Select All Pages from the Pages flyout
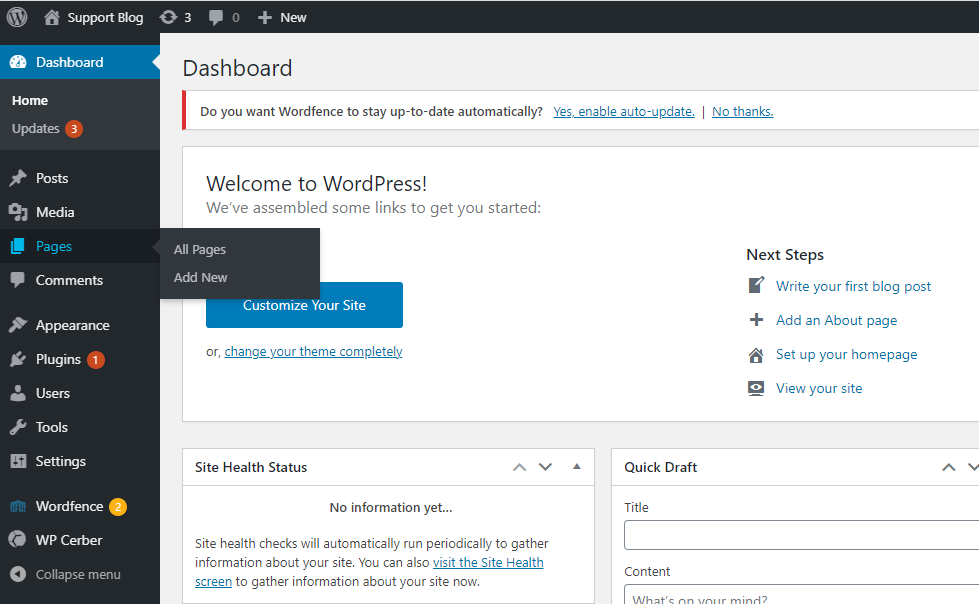 click(199, 249)
